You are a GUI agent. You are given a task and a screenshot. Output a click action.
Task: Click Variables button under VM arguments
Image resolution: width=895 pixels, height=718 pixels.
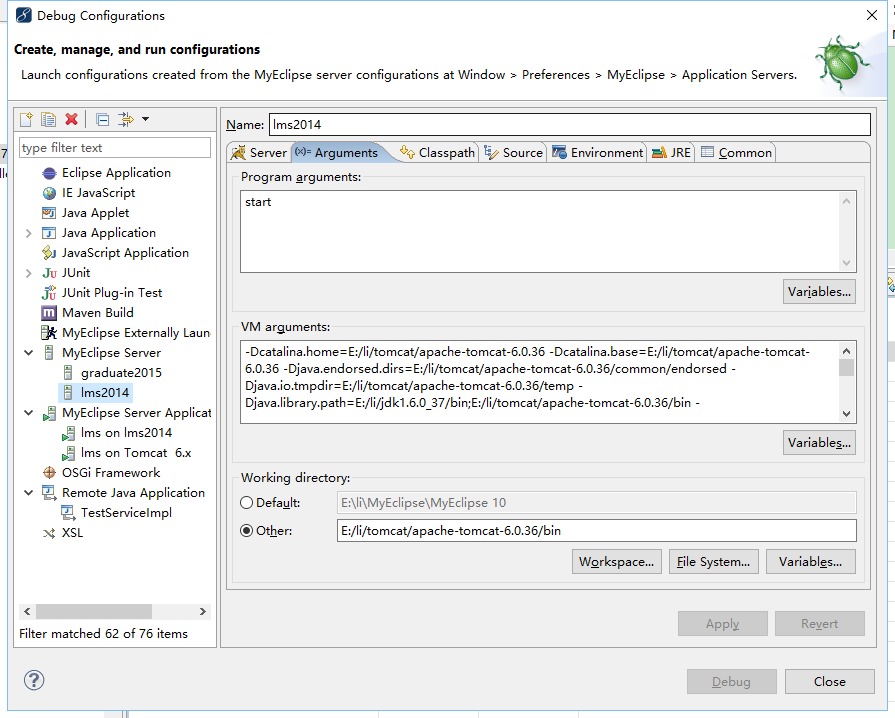[819, 442]
